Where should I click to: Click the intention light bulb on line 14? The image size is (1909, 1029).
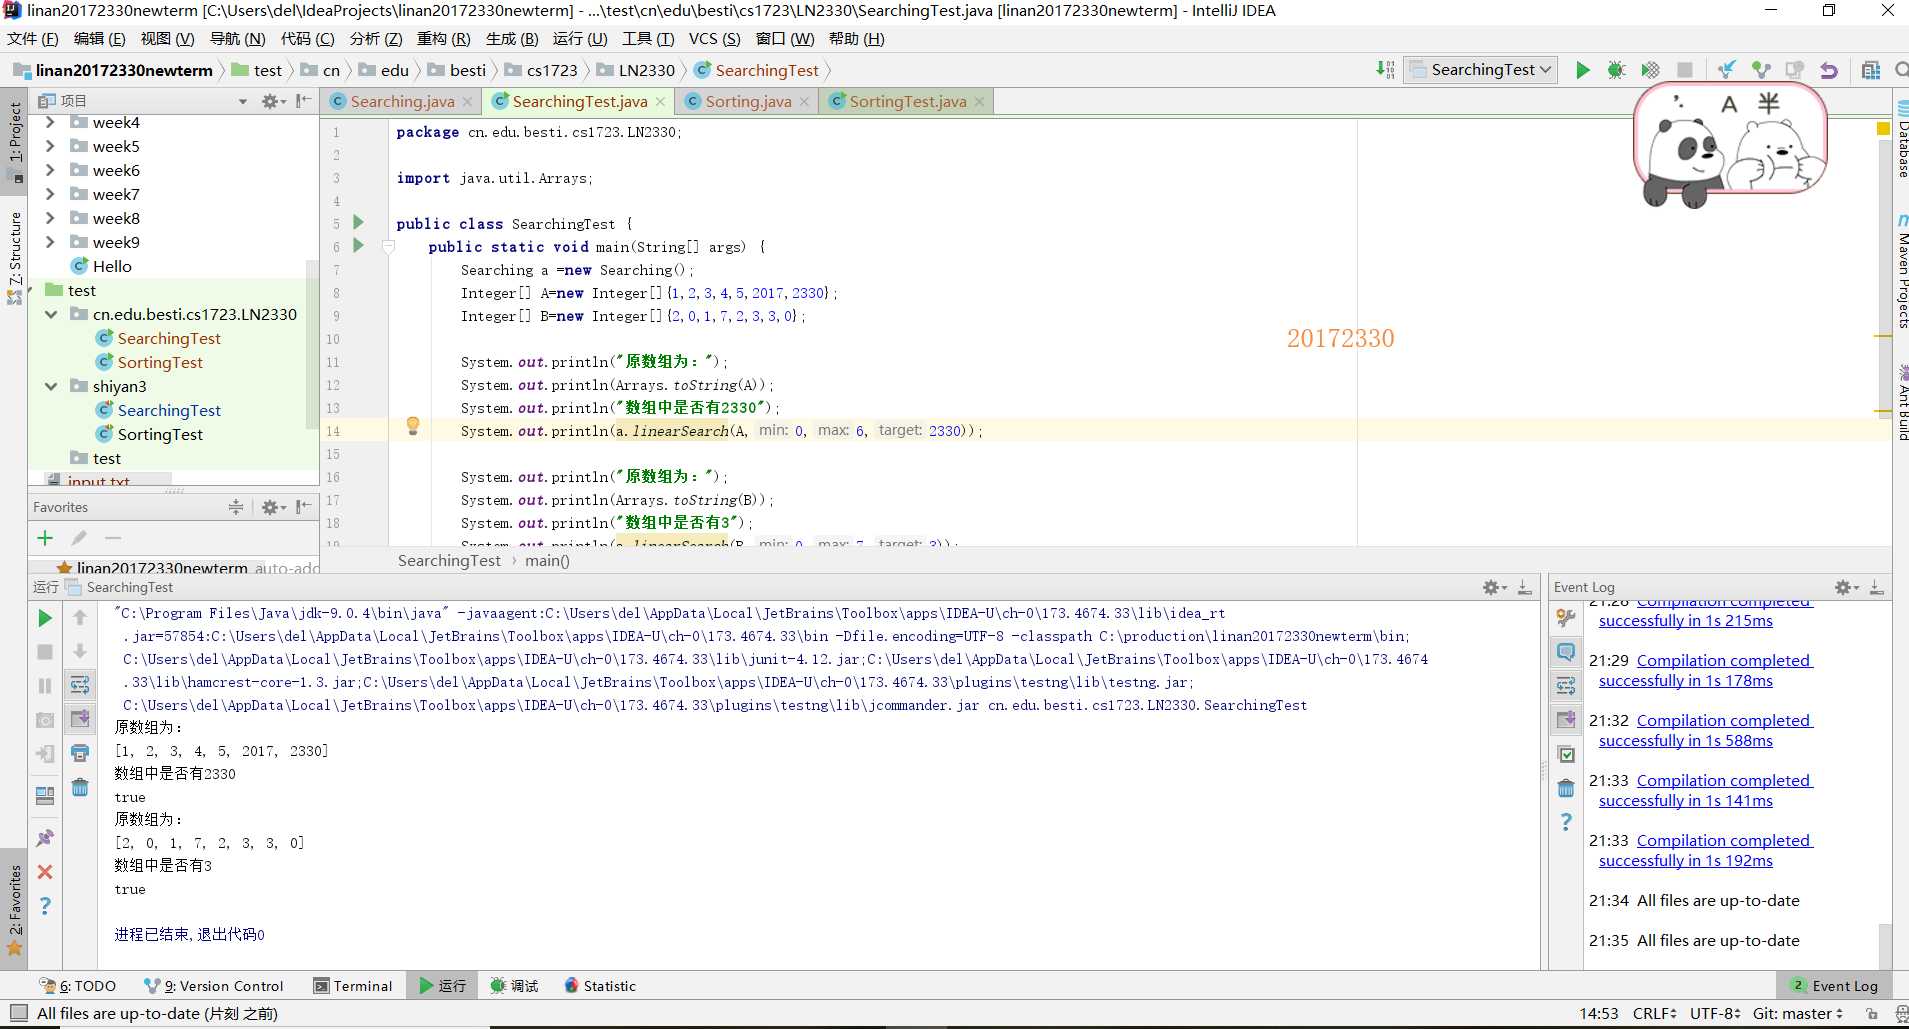[412, 427]
